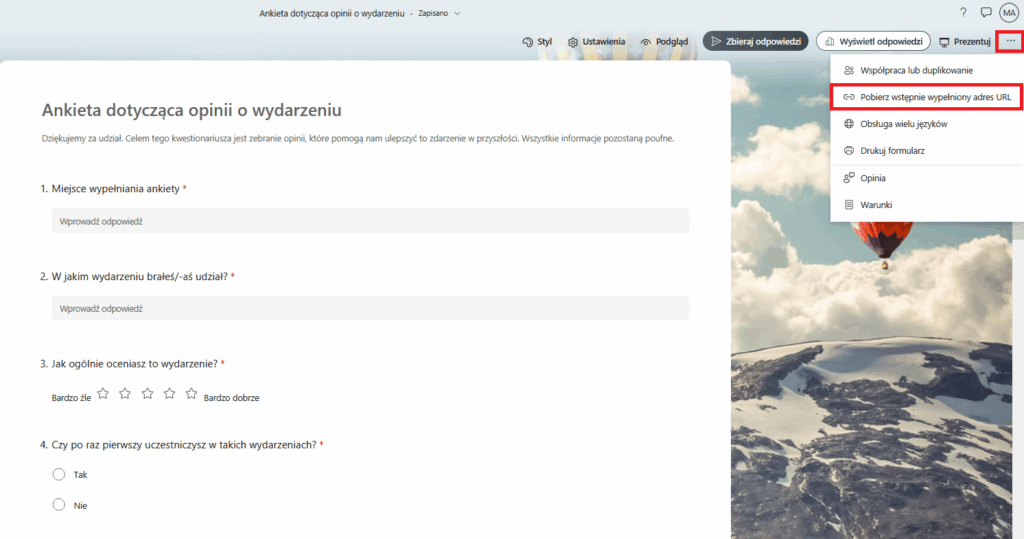Click Zbieraj odpowiedzi button
This screenshot has width=1024, height=539.
[756, 41]
